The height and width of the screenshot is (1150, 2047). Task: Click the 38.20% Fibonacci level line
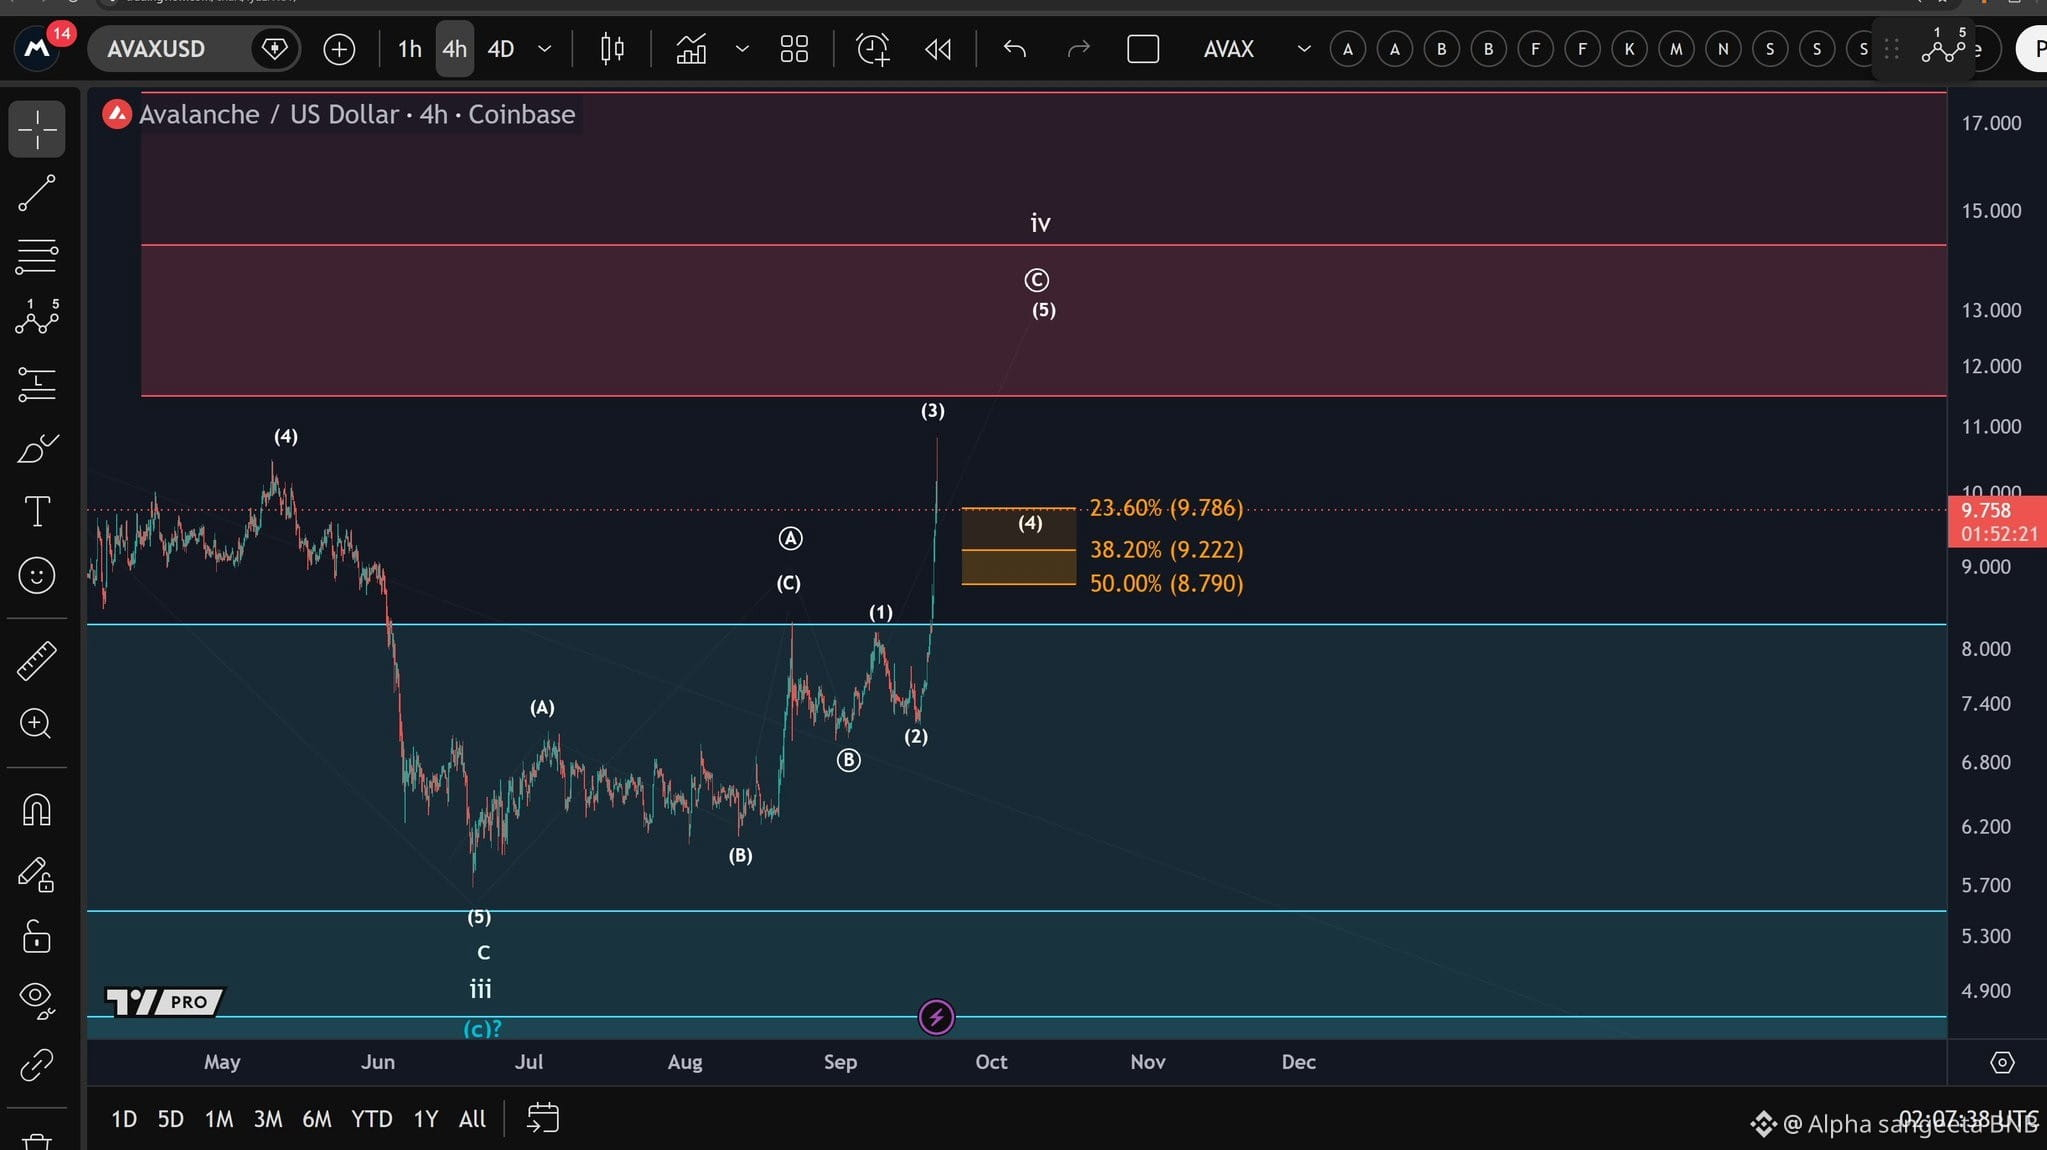tap(1018, 550)
